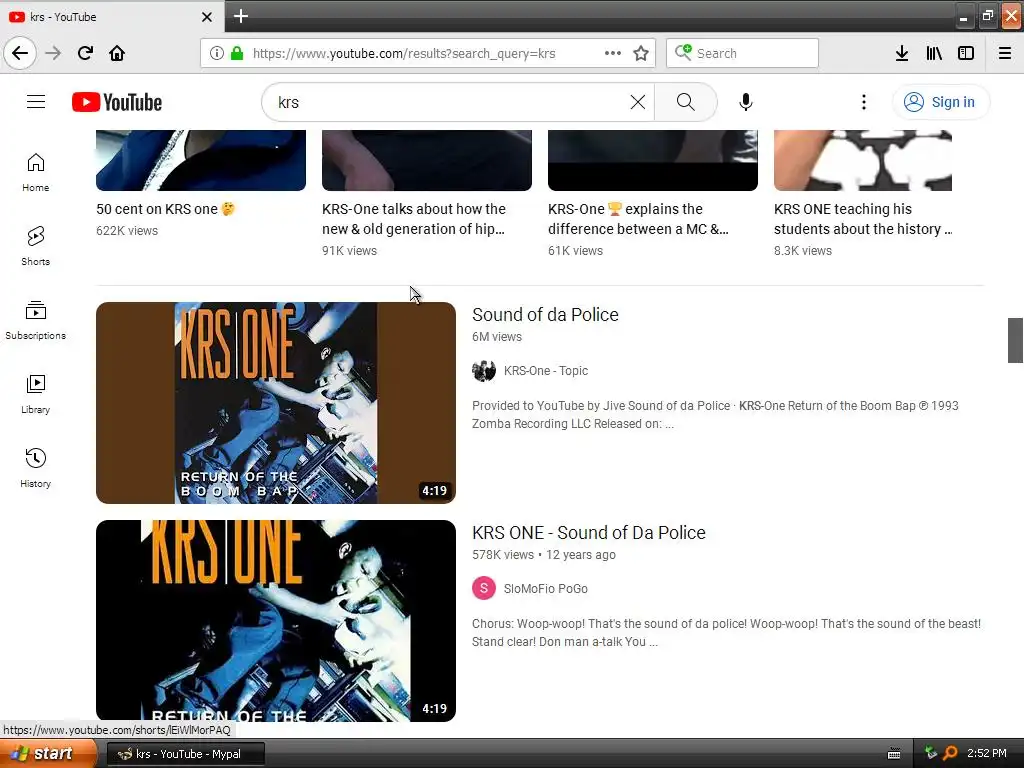
Task: Open the KRS-One - Topic channel
Action: (546, 370)
